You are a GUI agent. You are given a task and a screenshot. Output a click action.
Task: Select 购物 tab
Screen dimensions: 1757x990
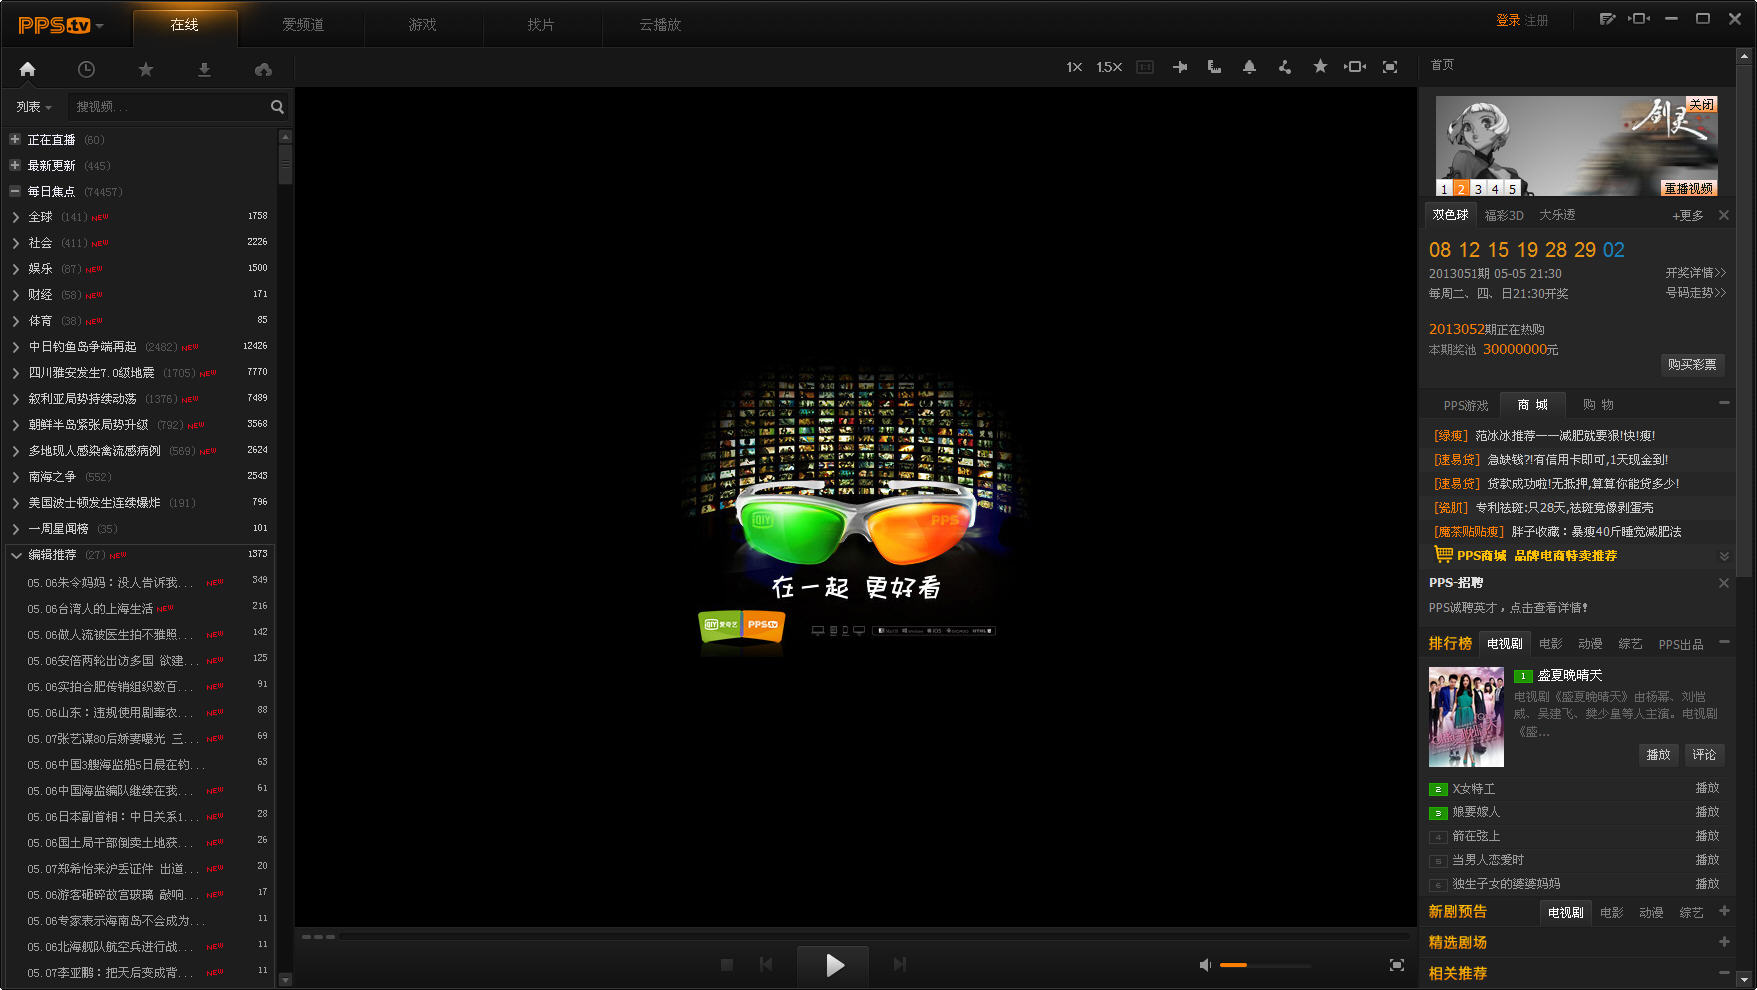[x=1598, y=405]
